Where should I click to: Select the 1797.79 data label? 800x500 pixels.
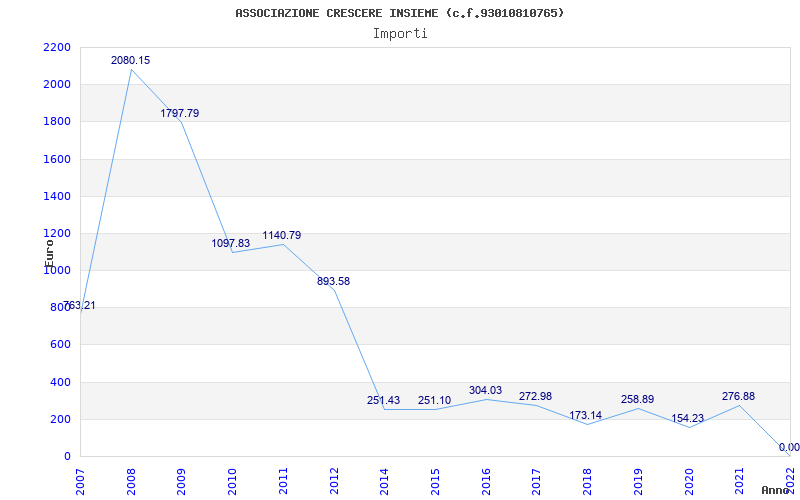180,113
